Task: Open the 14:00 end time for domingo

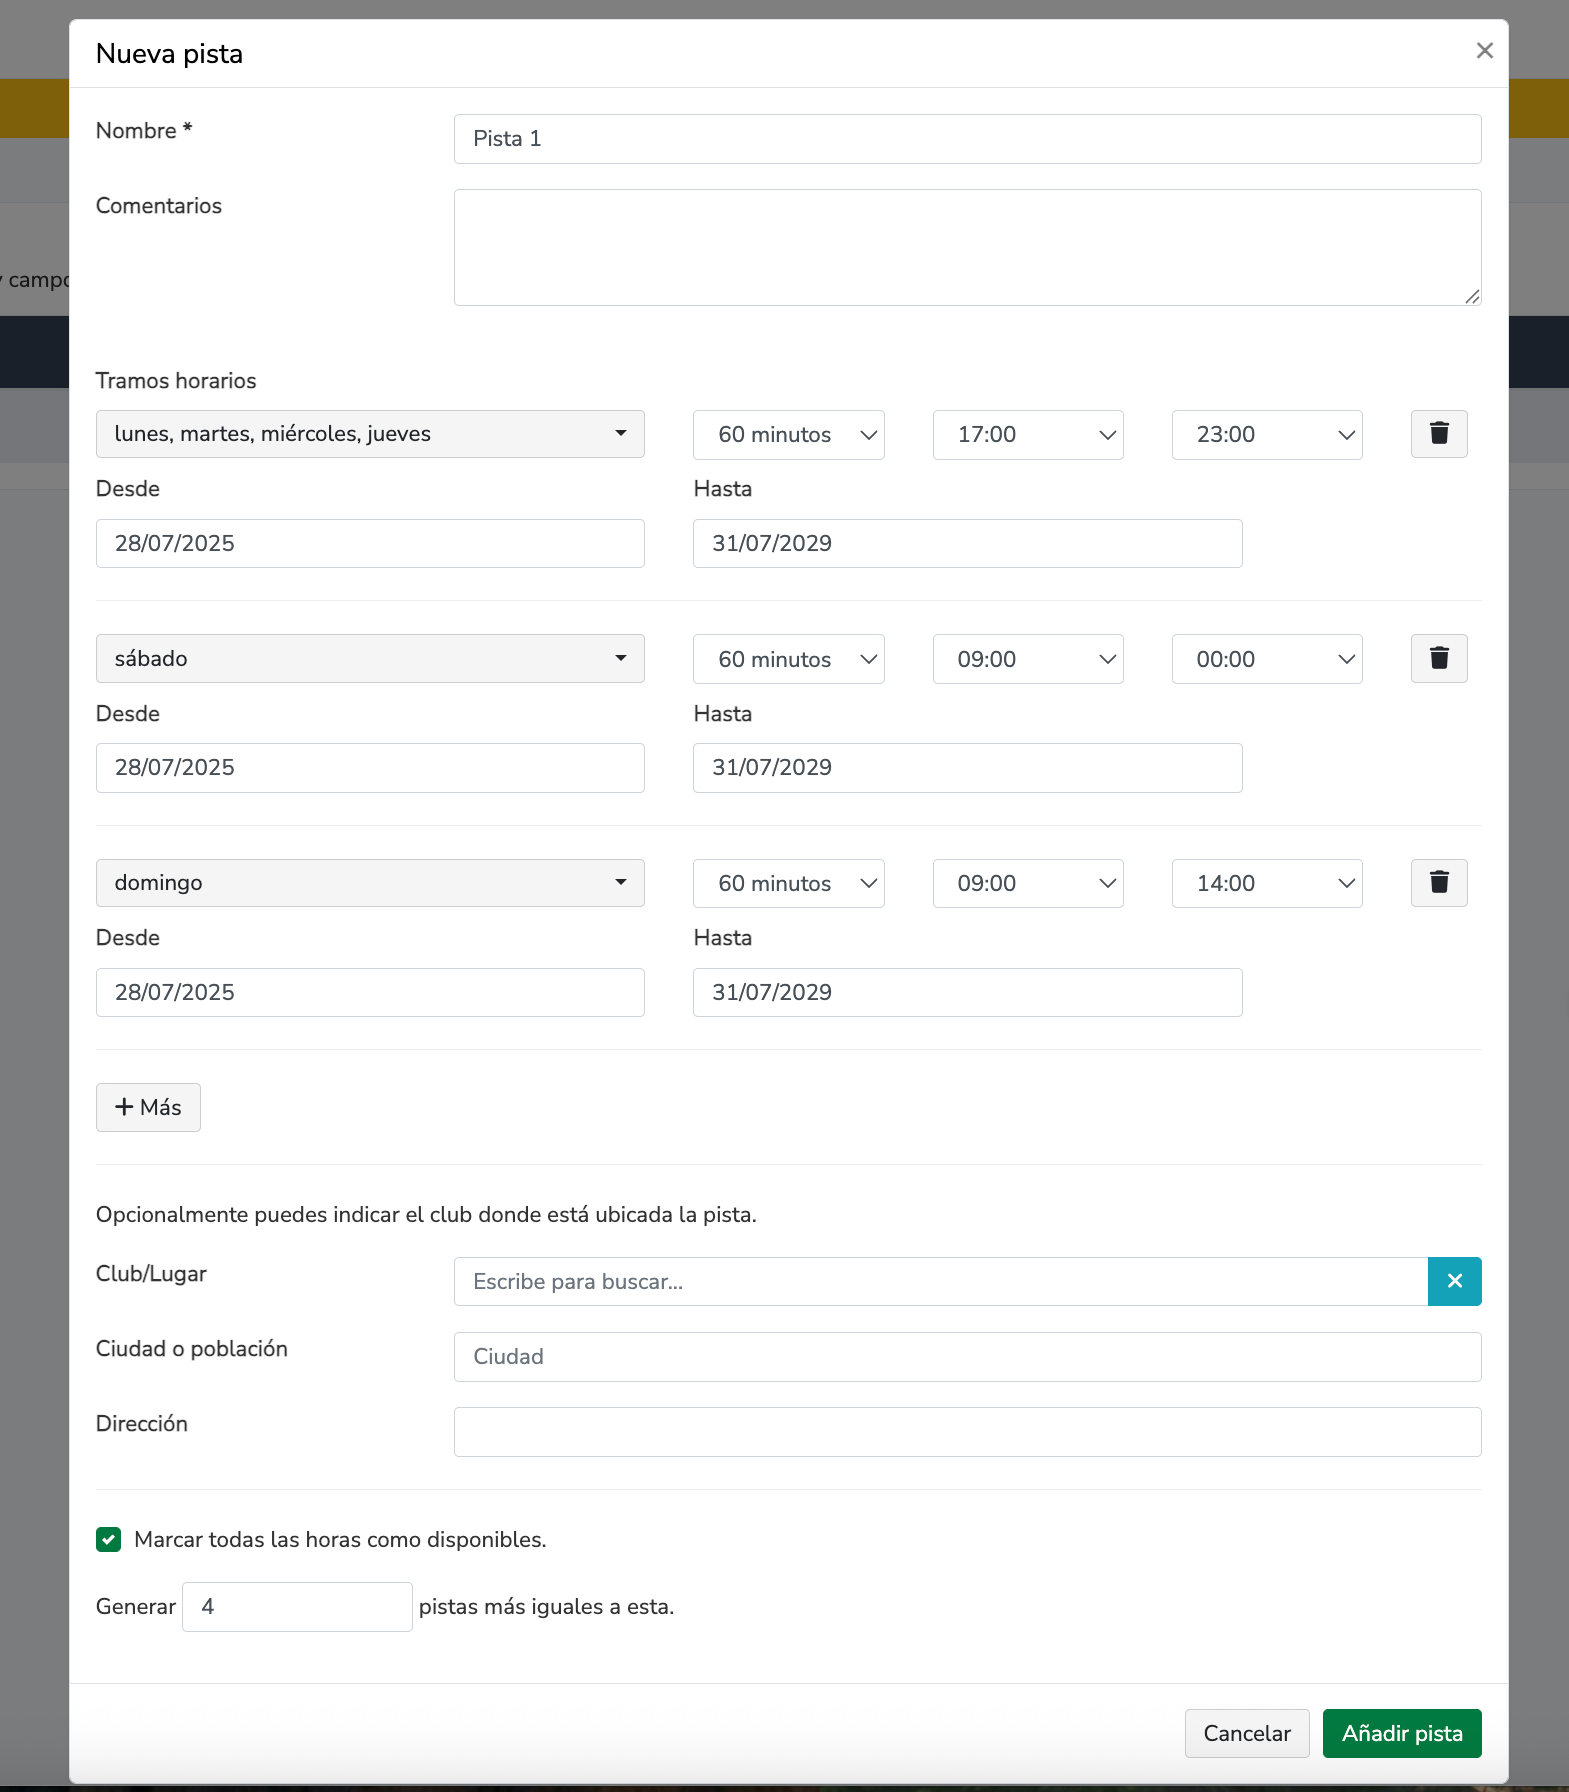Action: (1266, 883)
